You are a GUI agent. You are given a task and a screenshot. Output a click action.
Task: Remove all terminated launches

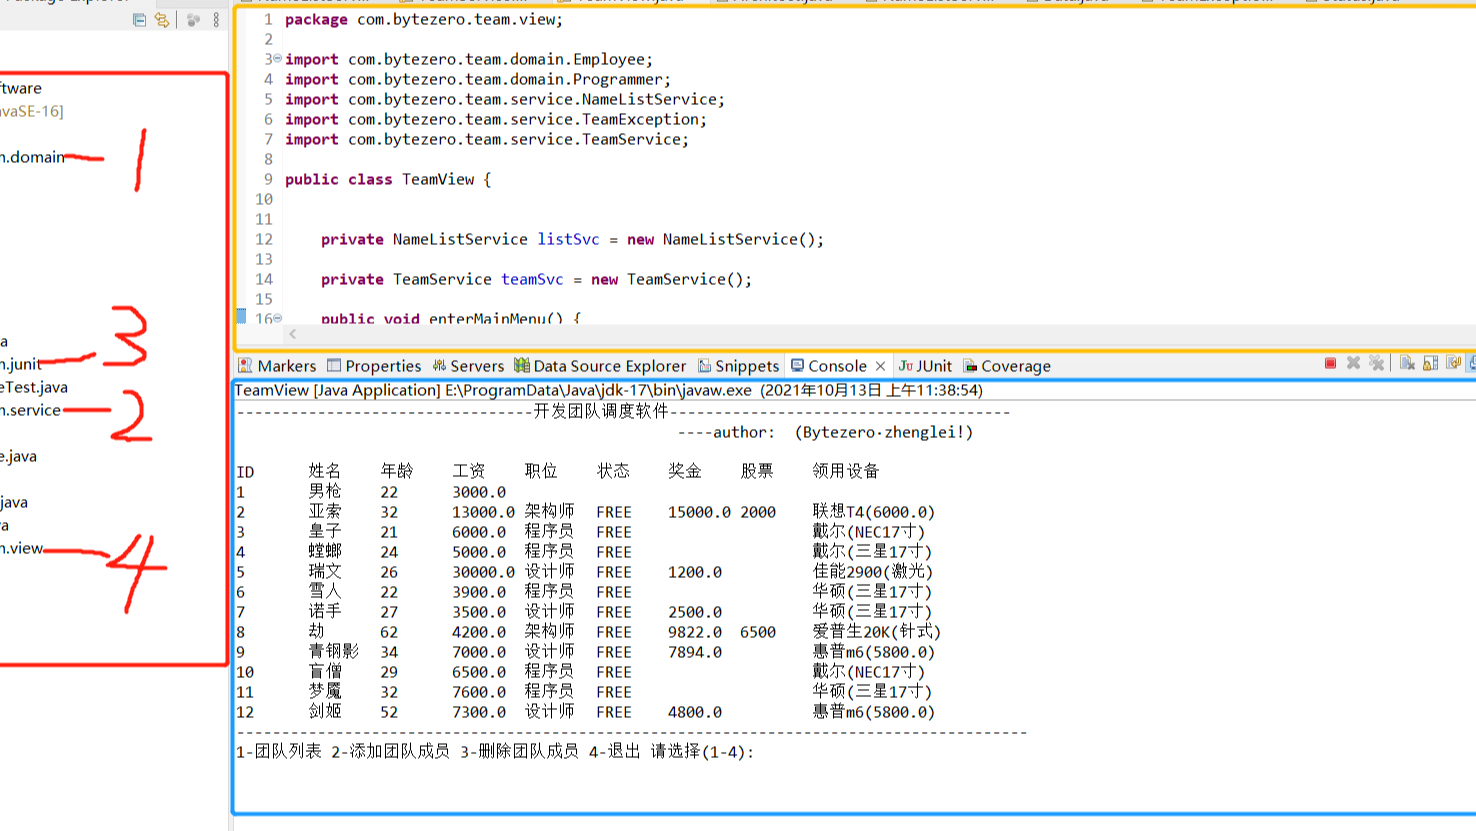click(1376, 363)
